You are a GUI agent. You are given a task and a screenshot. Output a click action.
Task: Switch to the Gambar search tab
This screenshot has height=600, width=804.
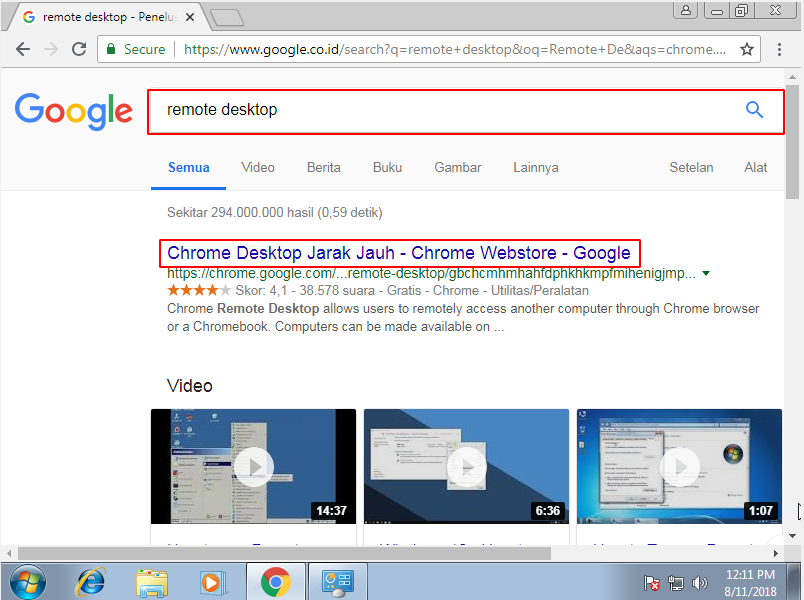click(x=457, y=168)
